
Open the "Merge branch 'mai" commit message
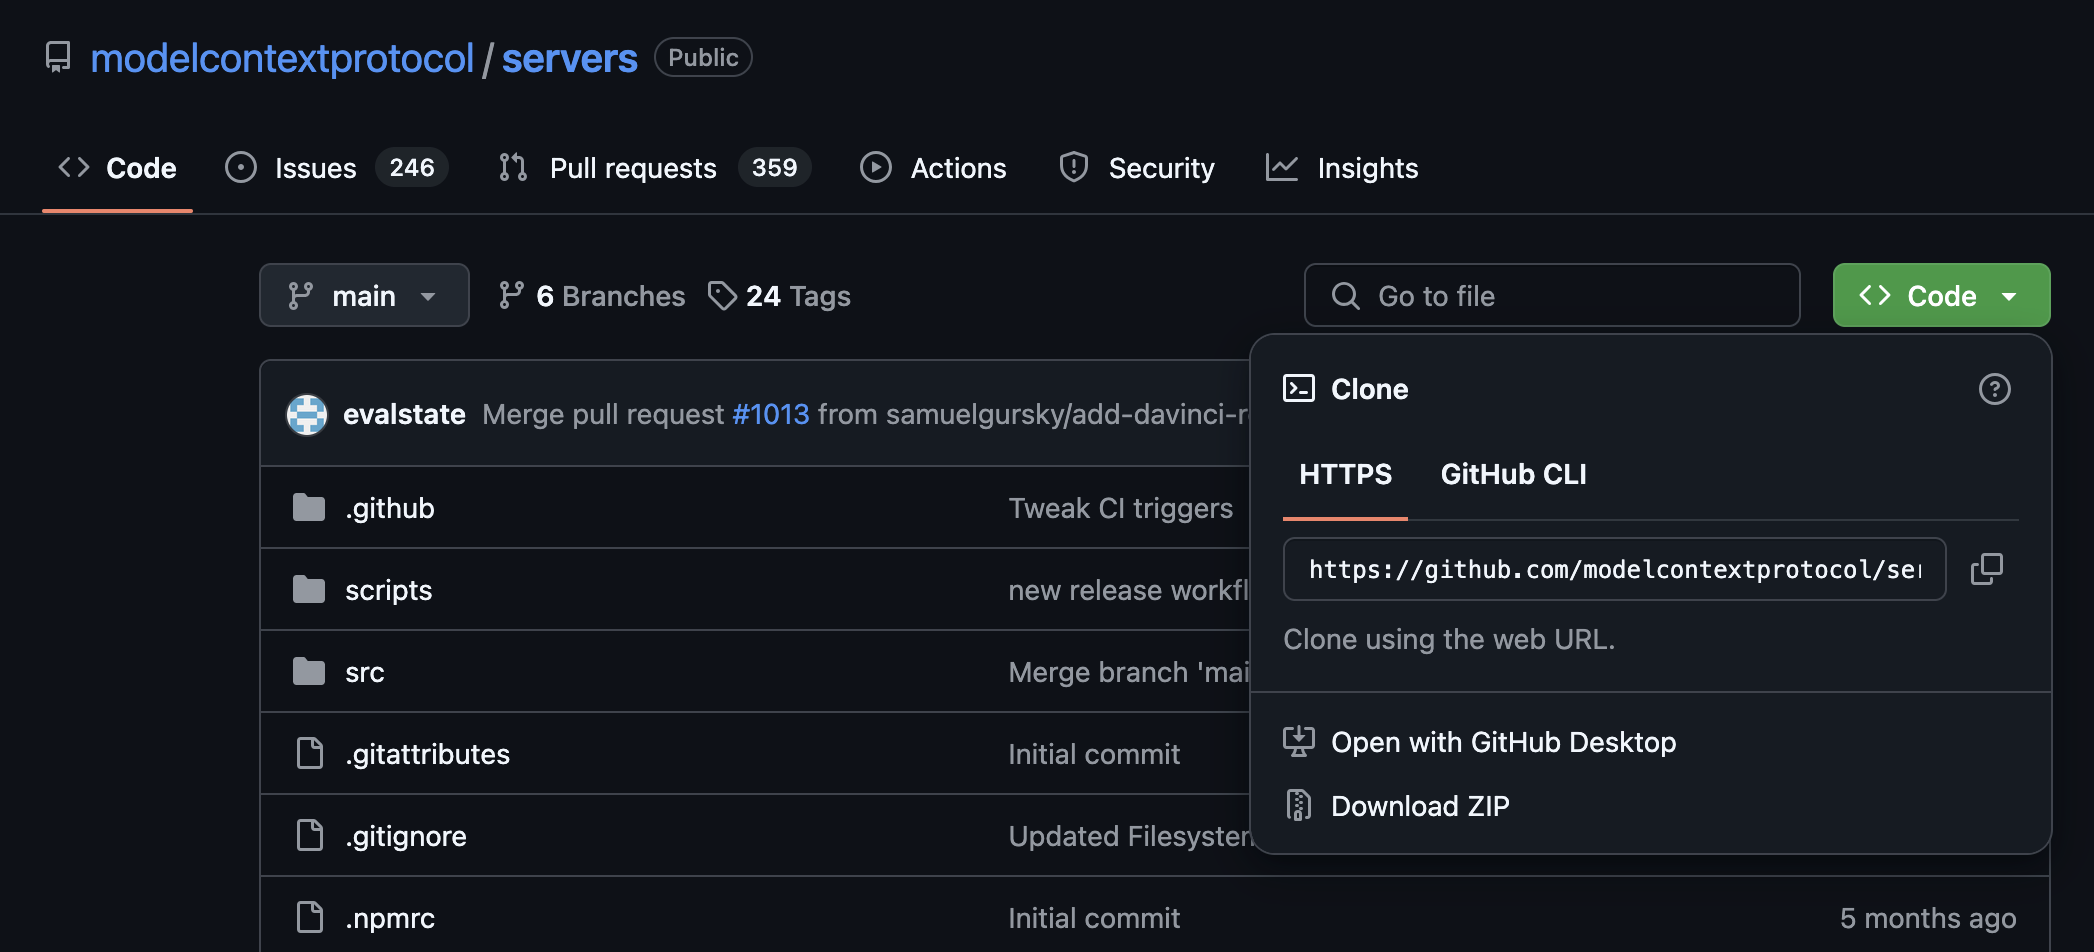[1128, 672]
